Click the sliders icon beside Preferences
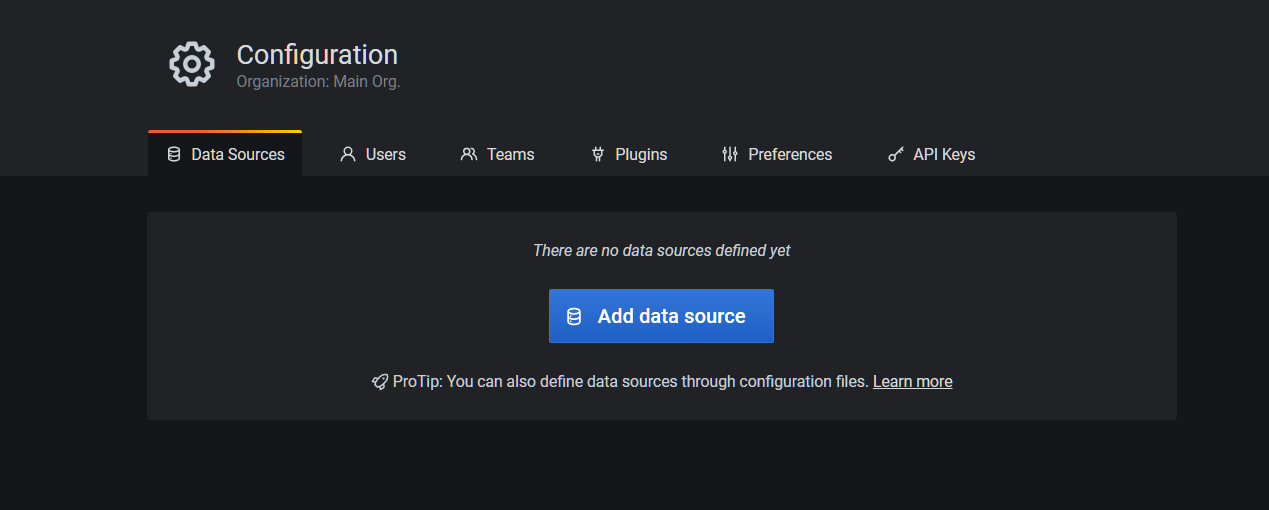 [x=729, y=154]
